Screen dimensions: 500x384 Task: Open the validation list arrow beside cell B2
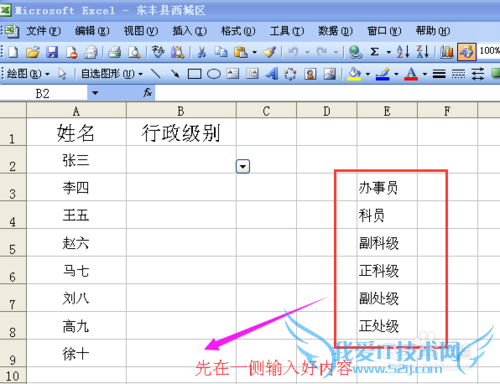point(243,166)
